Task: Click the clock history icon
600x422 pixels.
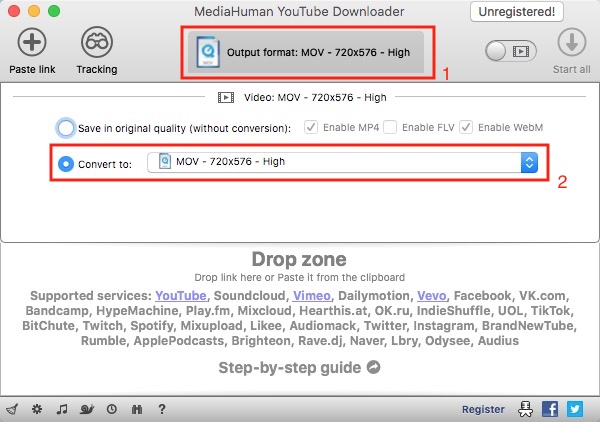Action: point(112,409)
